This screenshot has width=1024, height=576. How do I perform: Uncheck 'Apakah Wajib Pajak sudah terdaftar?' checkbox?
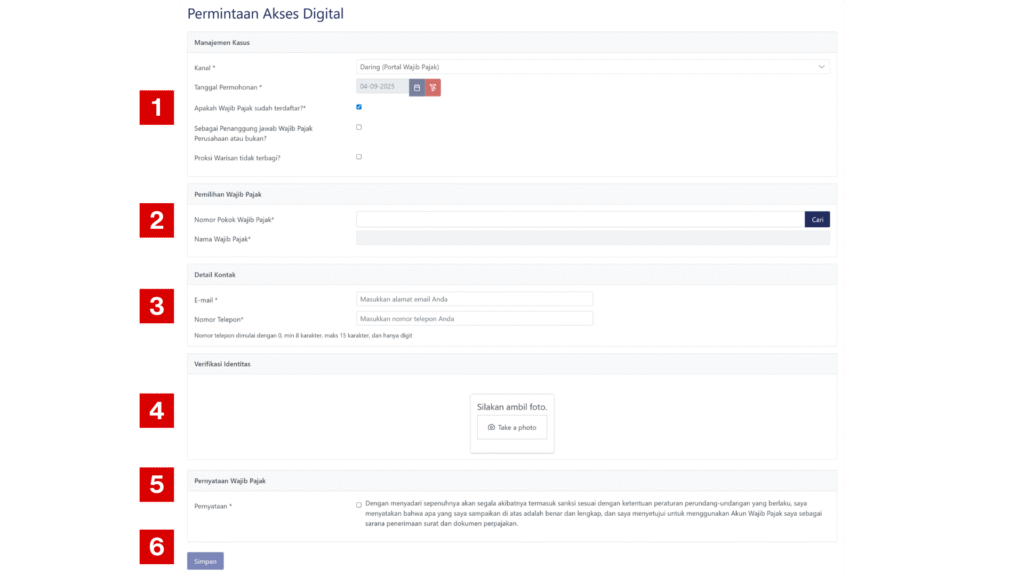click(359, 107)
